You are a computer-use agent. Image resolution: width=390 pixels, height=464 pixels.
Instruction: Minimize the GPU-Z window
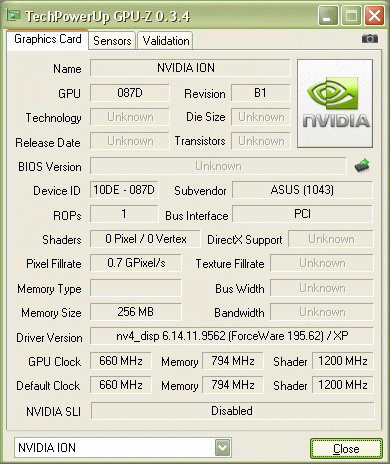coord(328,16)
